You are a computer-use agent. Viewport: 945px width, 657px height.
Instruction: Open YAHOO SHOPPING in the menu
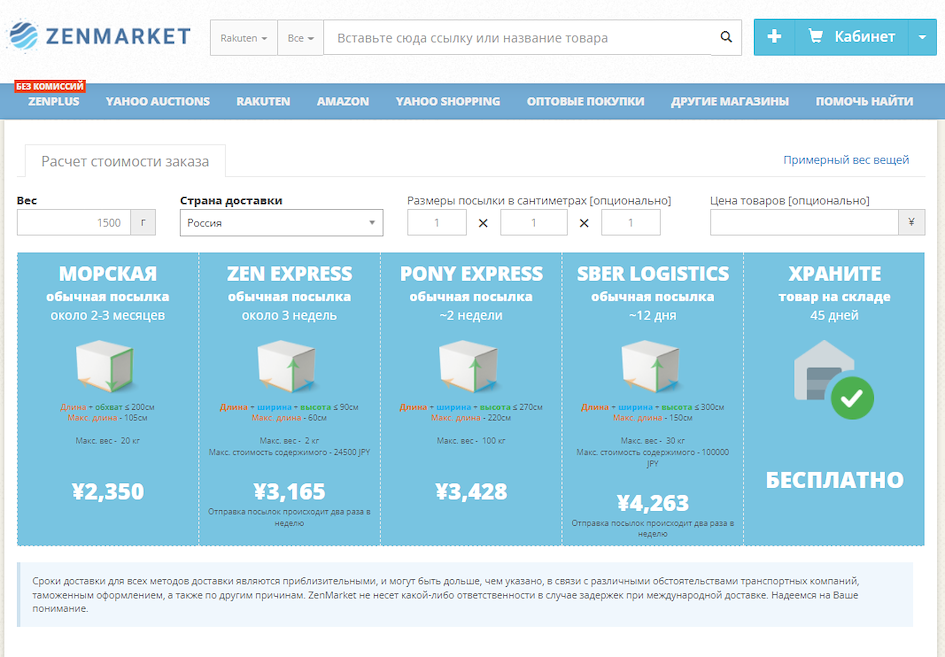448,101
